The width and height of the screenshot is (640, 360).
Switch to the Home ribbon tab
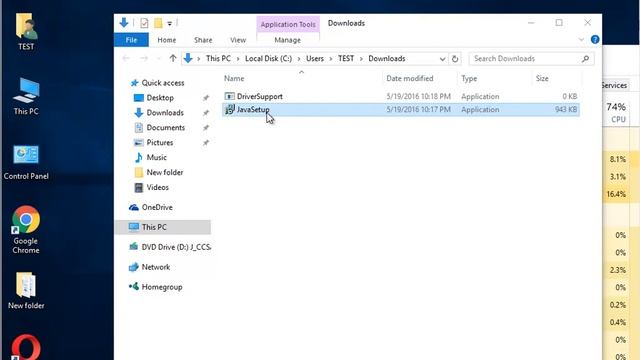tap(167, 40)
